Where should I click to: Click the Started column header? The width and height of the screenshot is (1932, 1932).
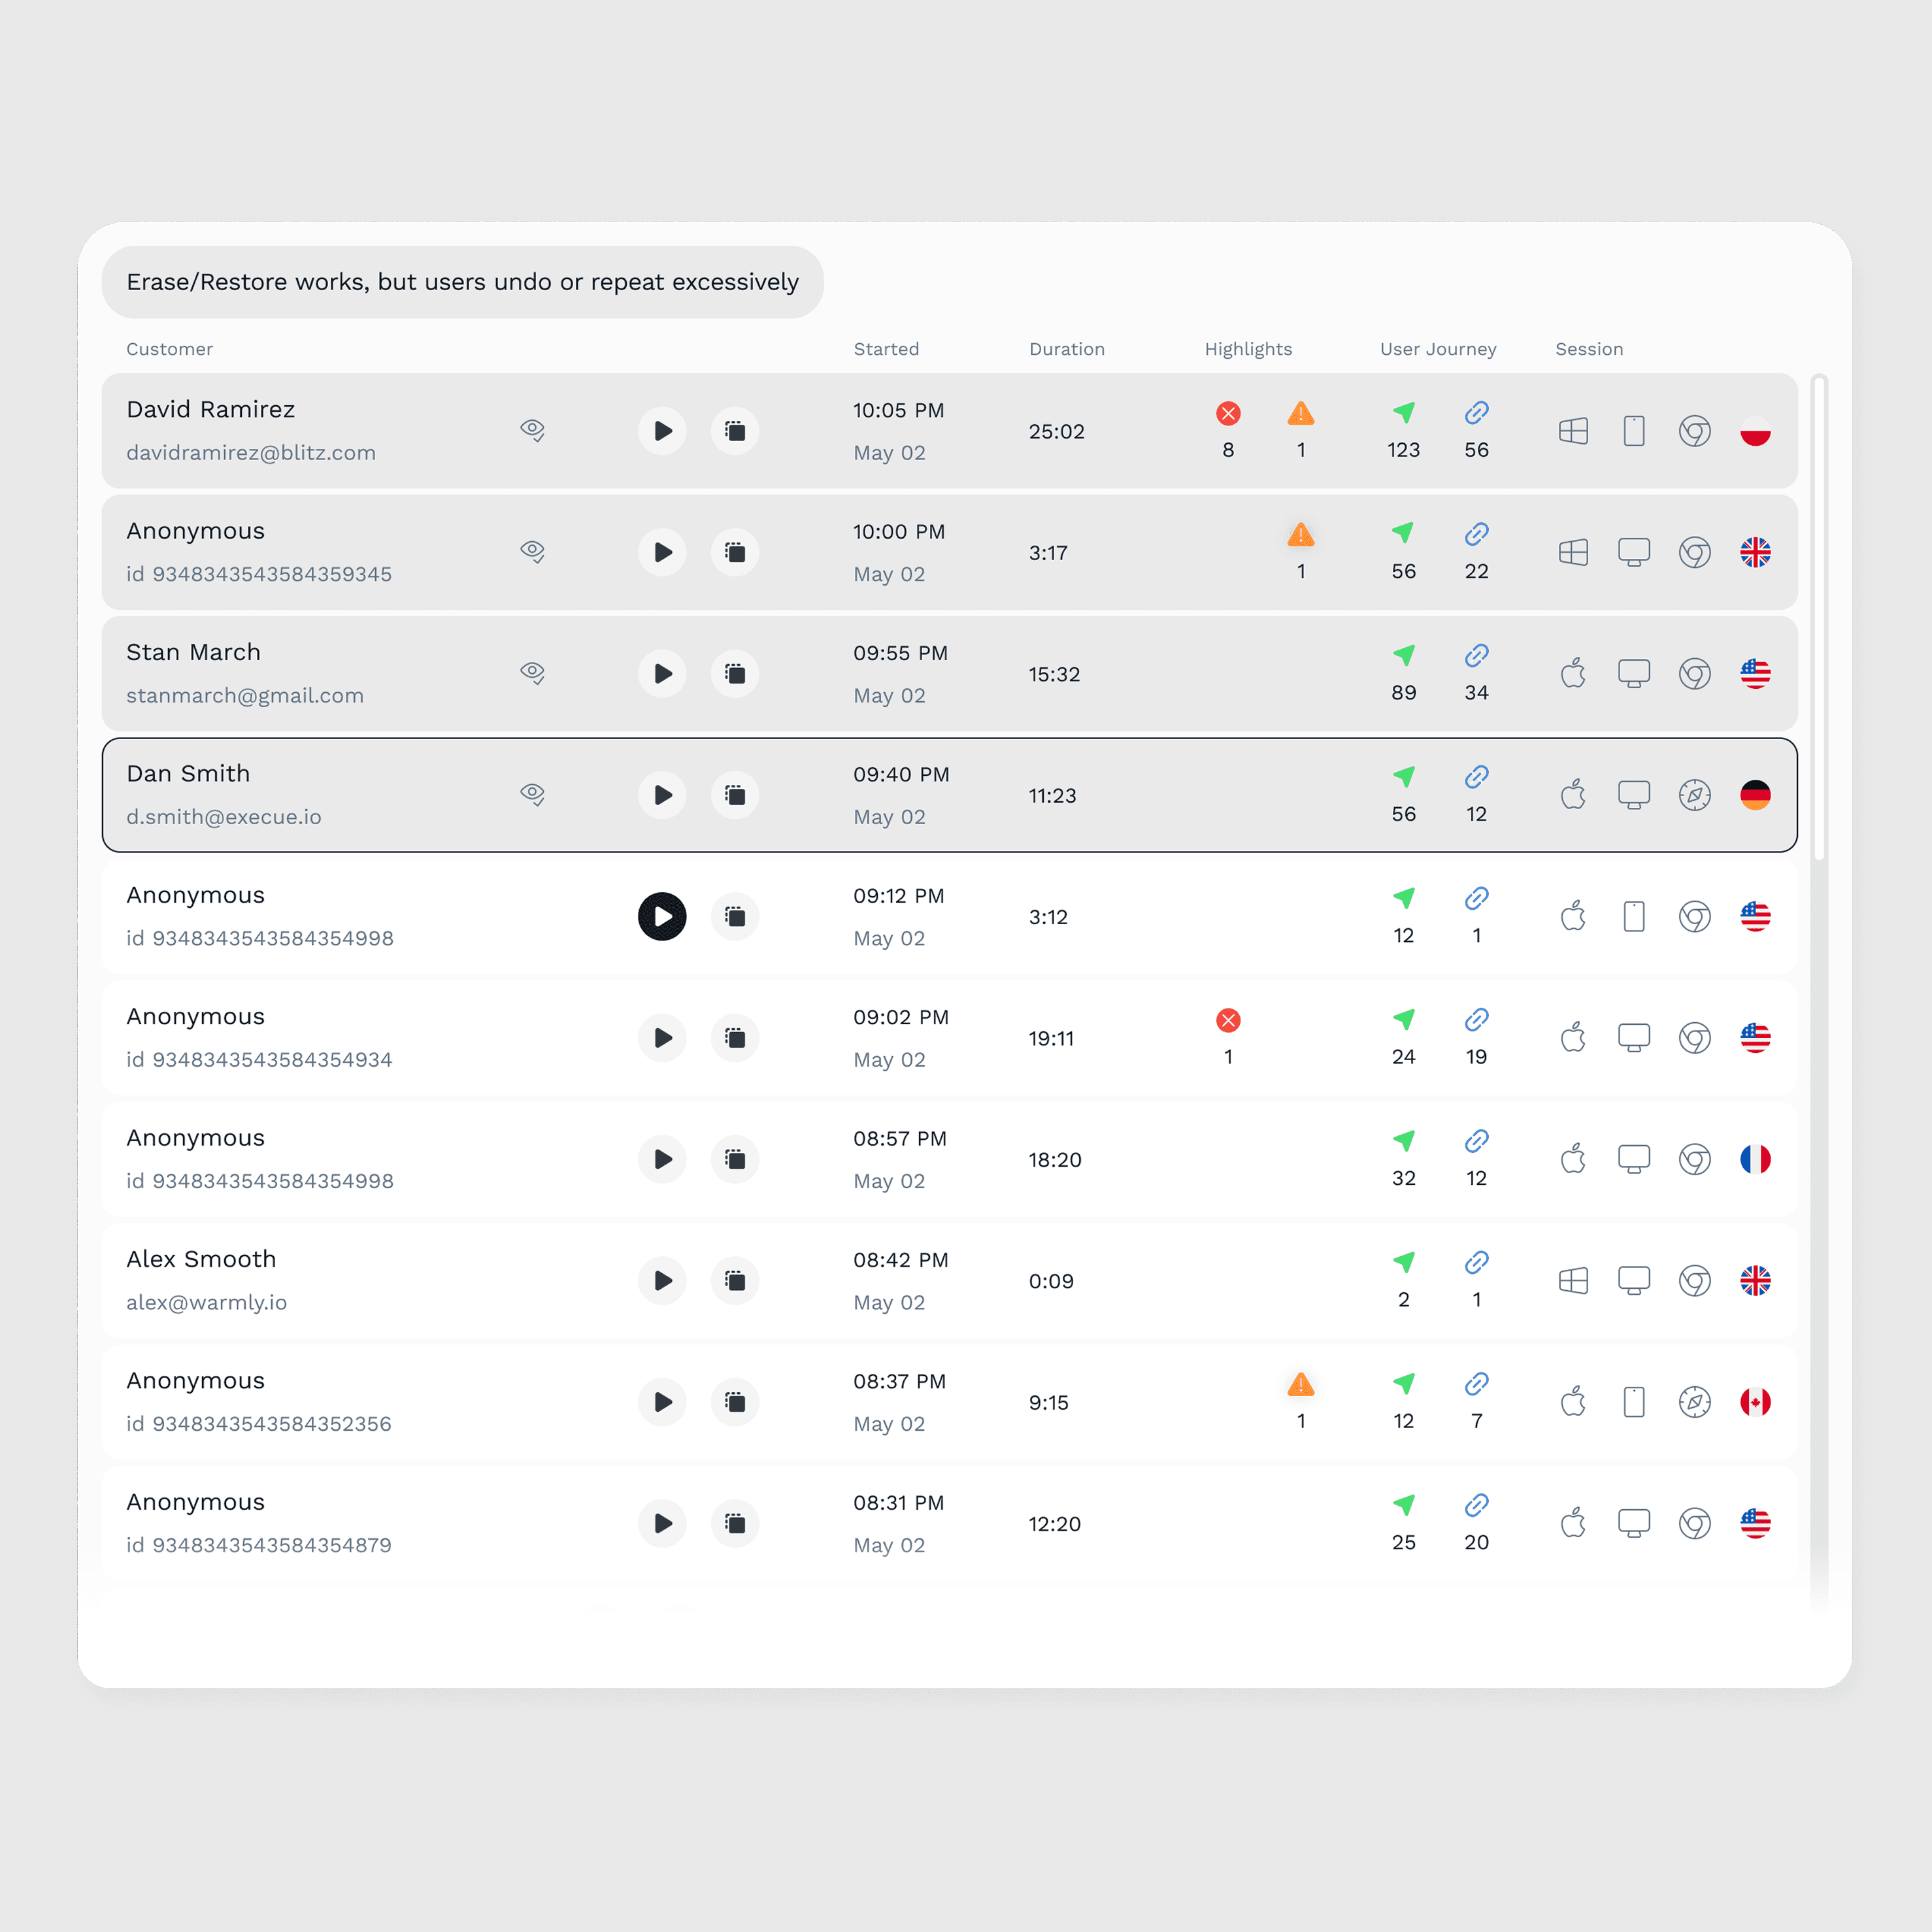886,349
